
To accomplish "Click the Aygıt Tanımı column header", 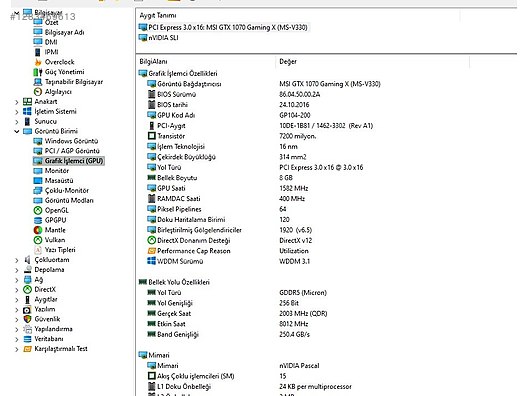I will pos(158,15).
